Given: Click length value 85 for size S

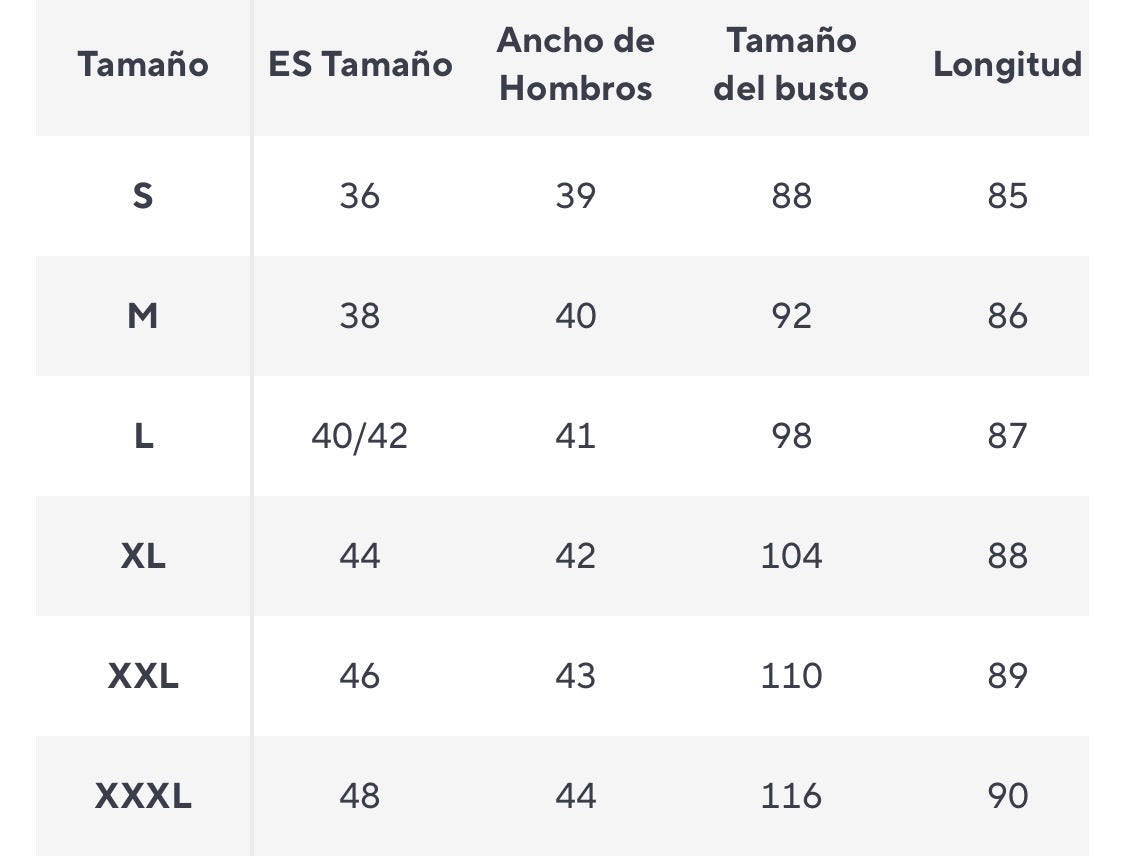Looking at the screenshot, I should click(x=1007, y=196).
